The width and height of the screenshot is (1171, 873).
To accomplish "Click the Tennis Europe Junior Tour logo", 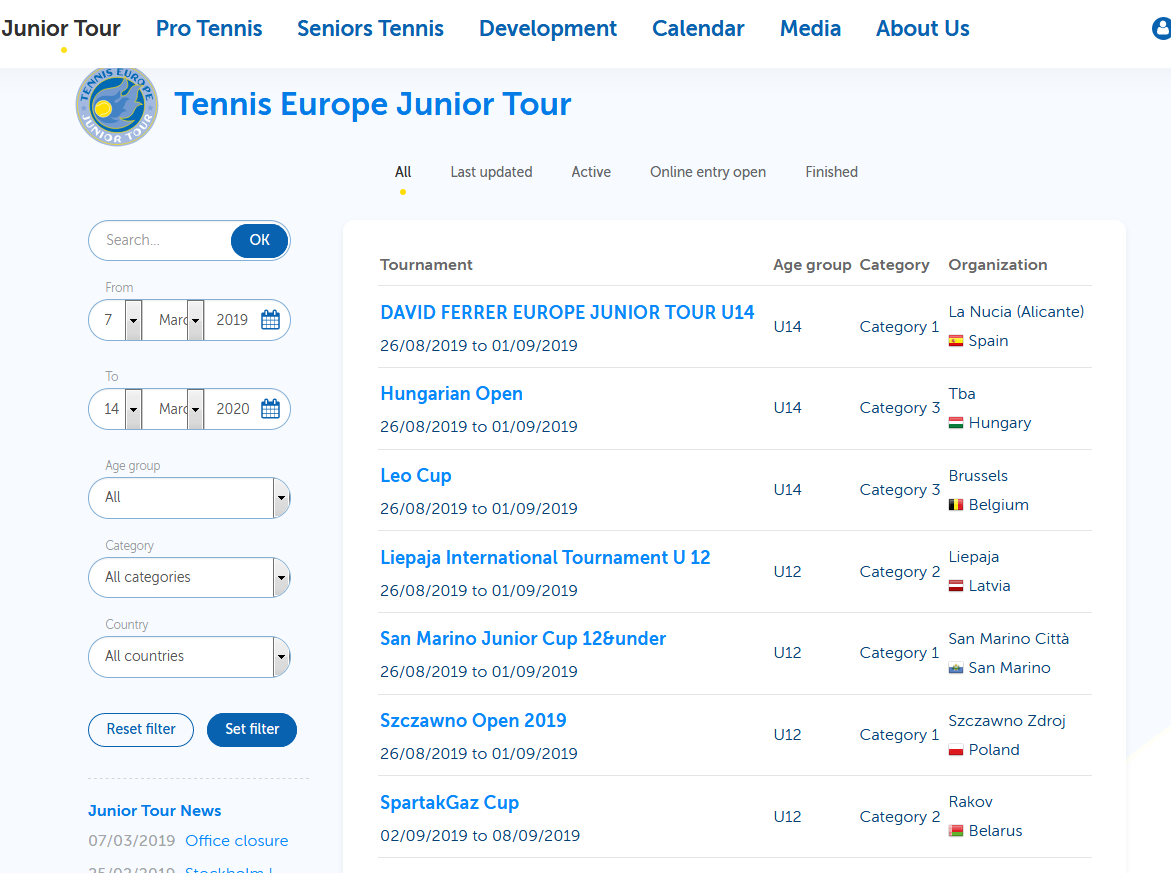I will tap(117, 105).
